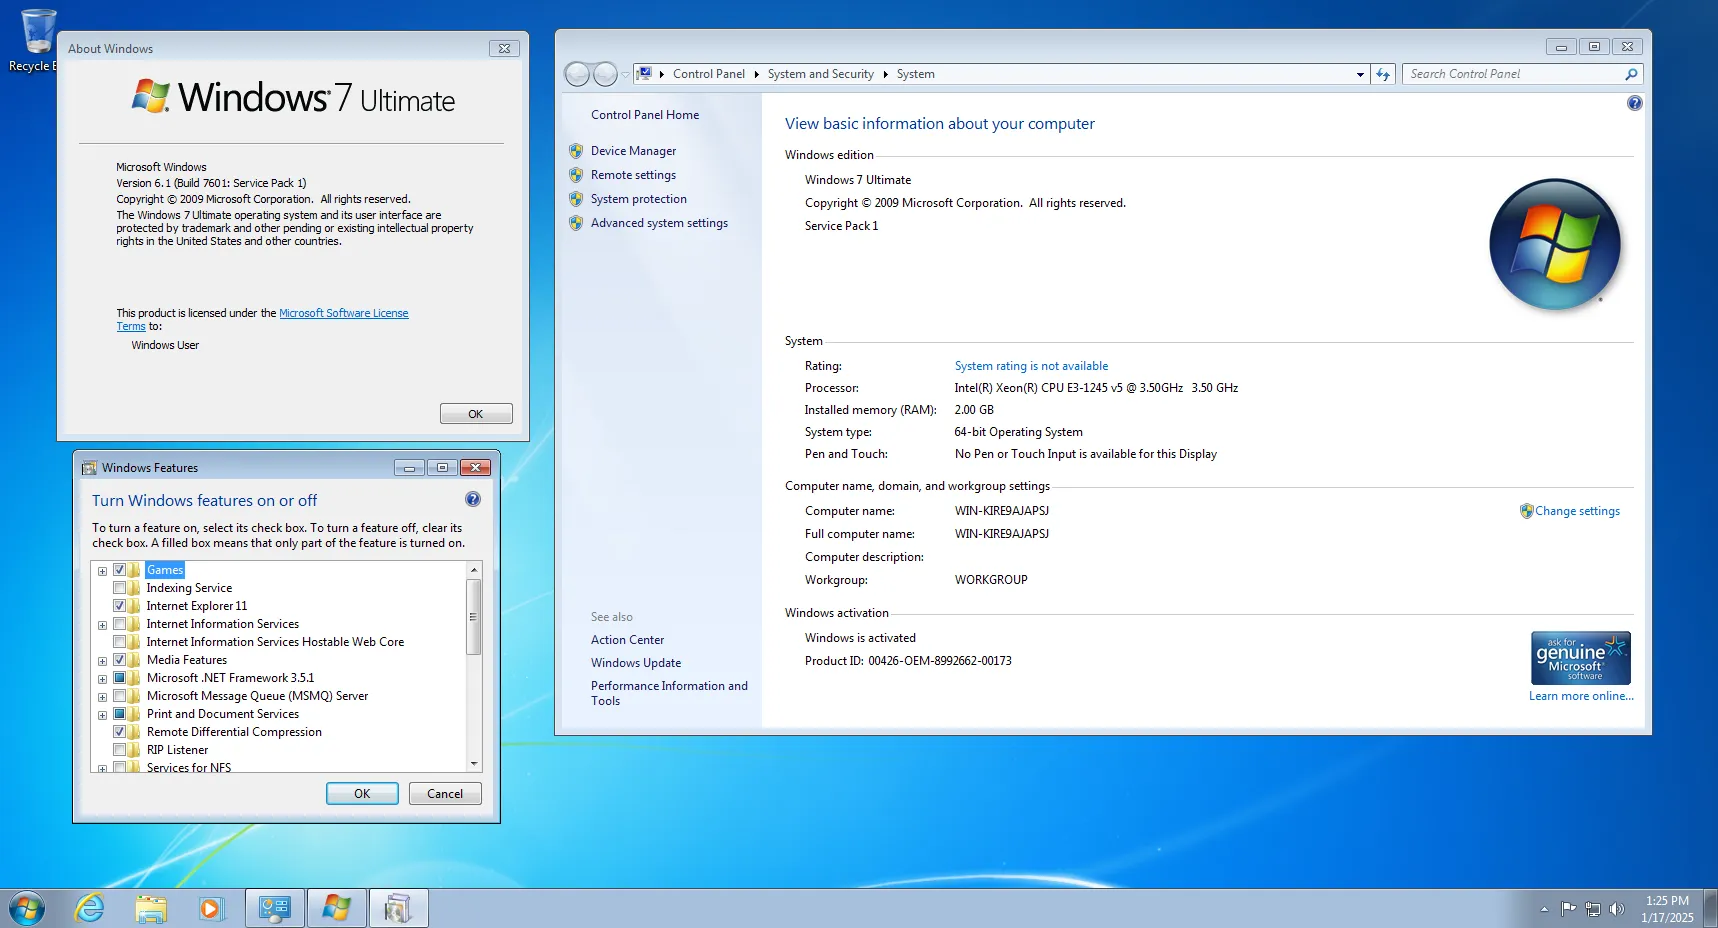Switch to About Windows taskbar button
Viewport: 1718px width, 928px height.
pos(336,909)
